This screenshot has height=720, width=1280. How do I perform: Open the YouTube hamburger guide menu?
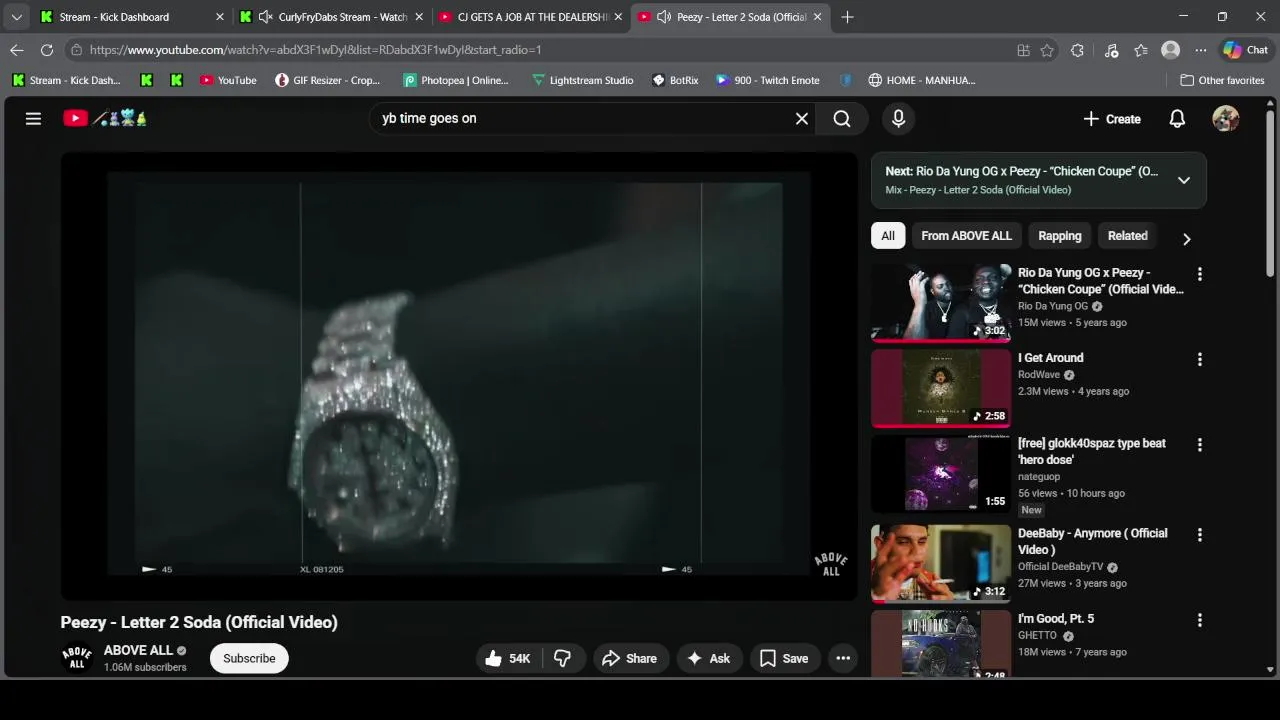pos(33,118)
